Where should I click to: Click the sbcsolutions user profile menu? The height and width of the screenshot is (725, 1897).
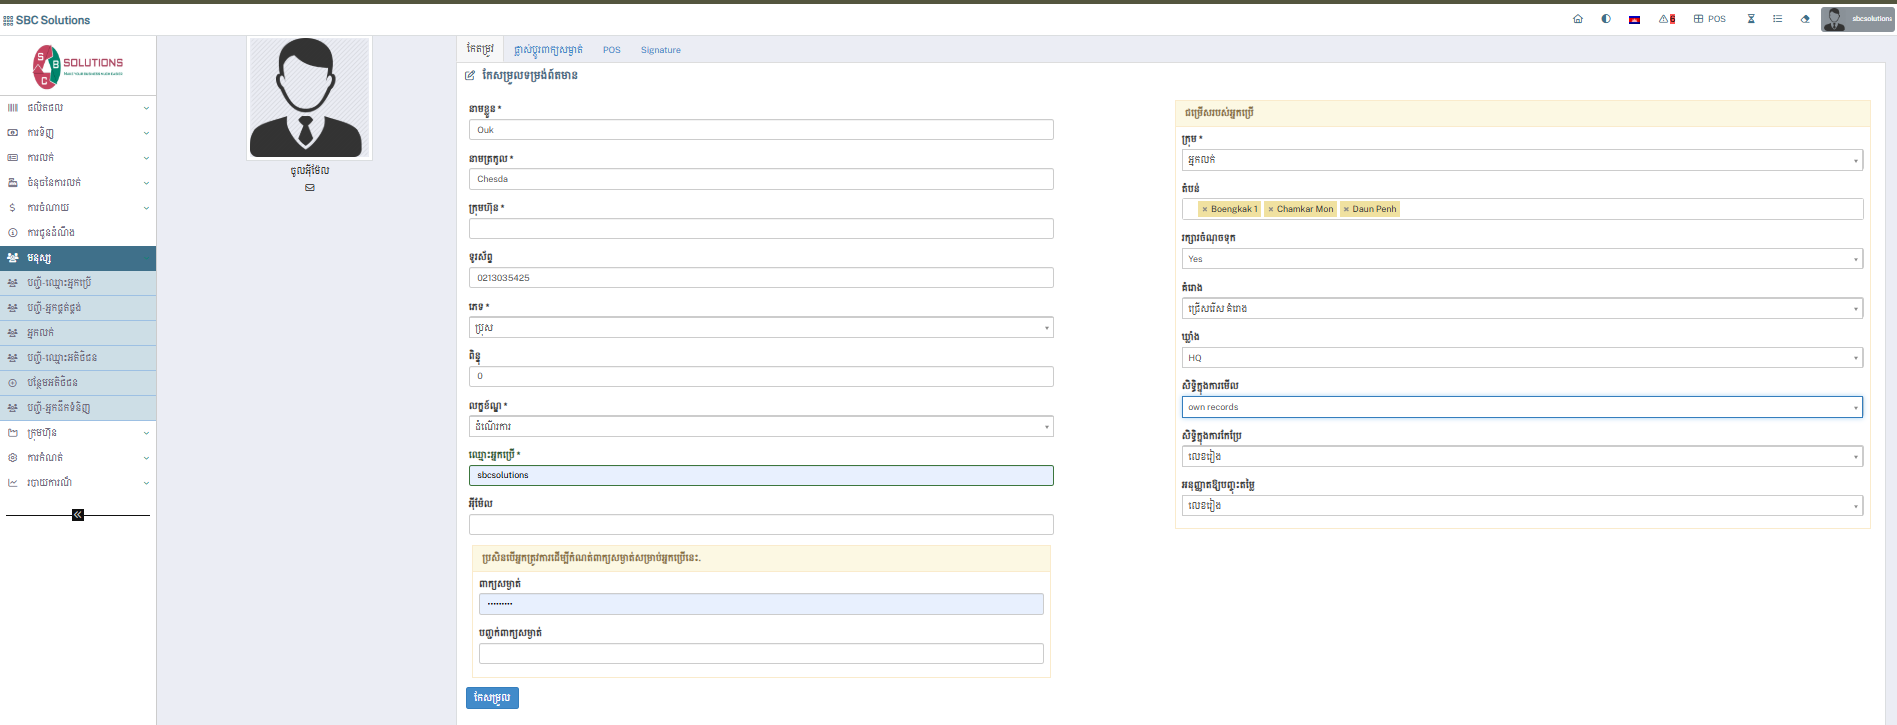(1857, 19)
